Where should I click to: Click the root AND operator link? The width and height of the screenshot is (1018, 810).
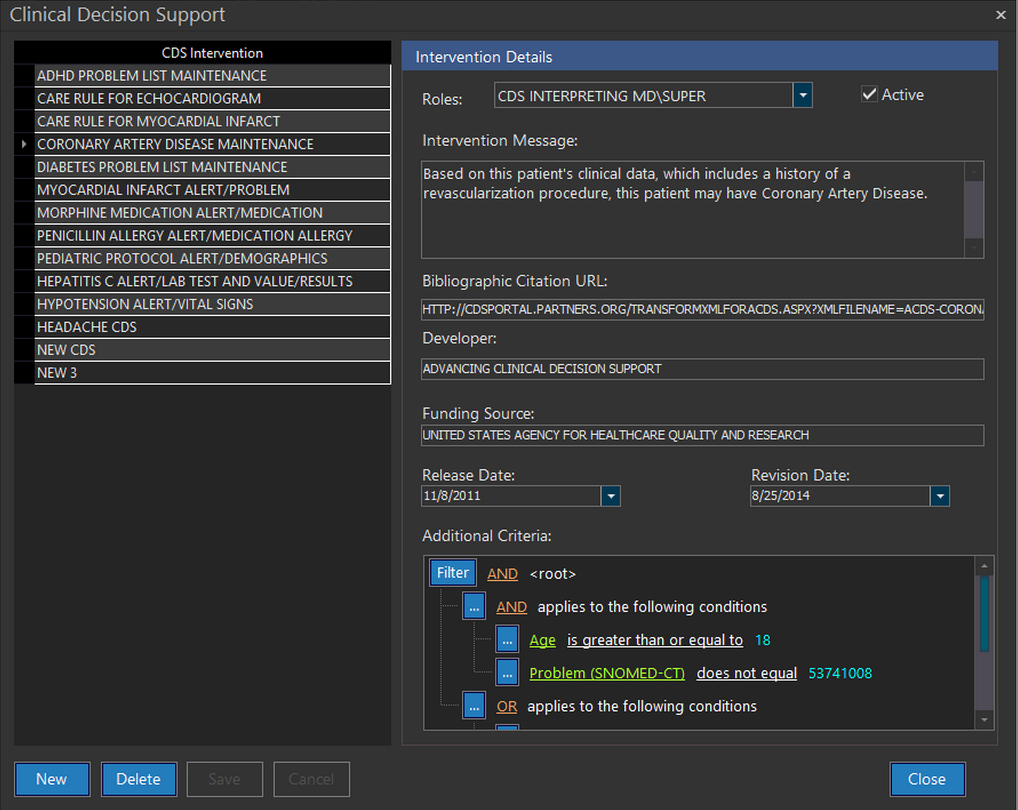click(502, 574)
